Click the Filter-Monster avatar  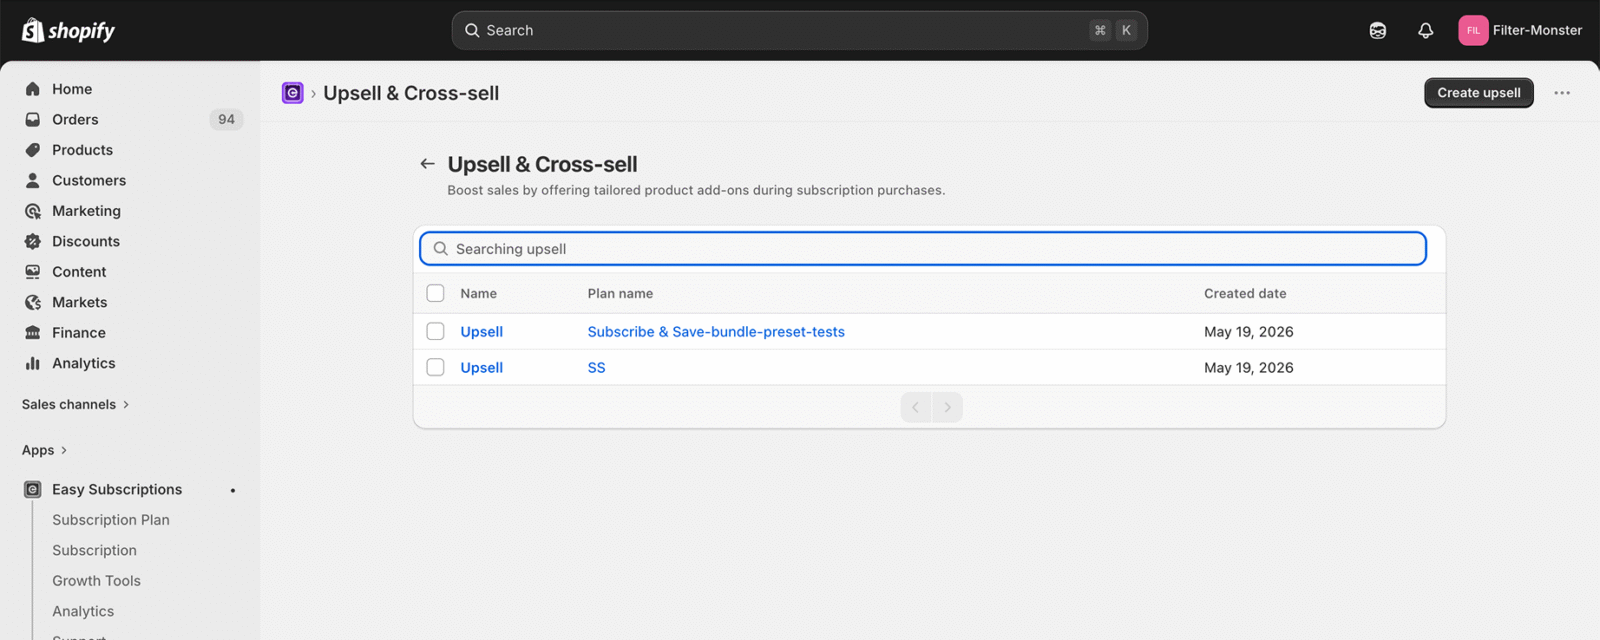click(1473, 30)
